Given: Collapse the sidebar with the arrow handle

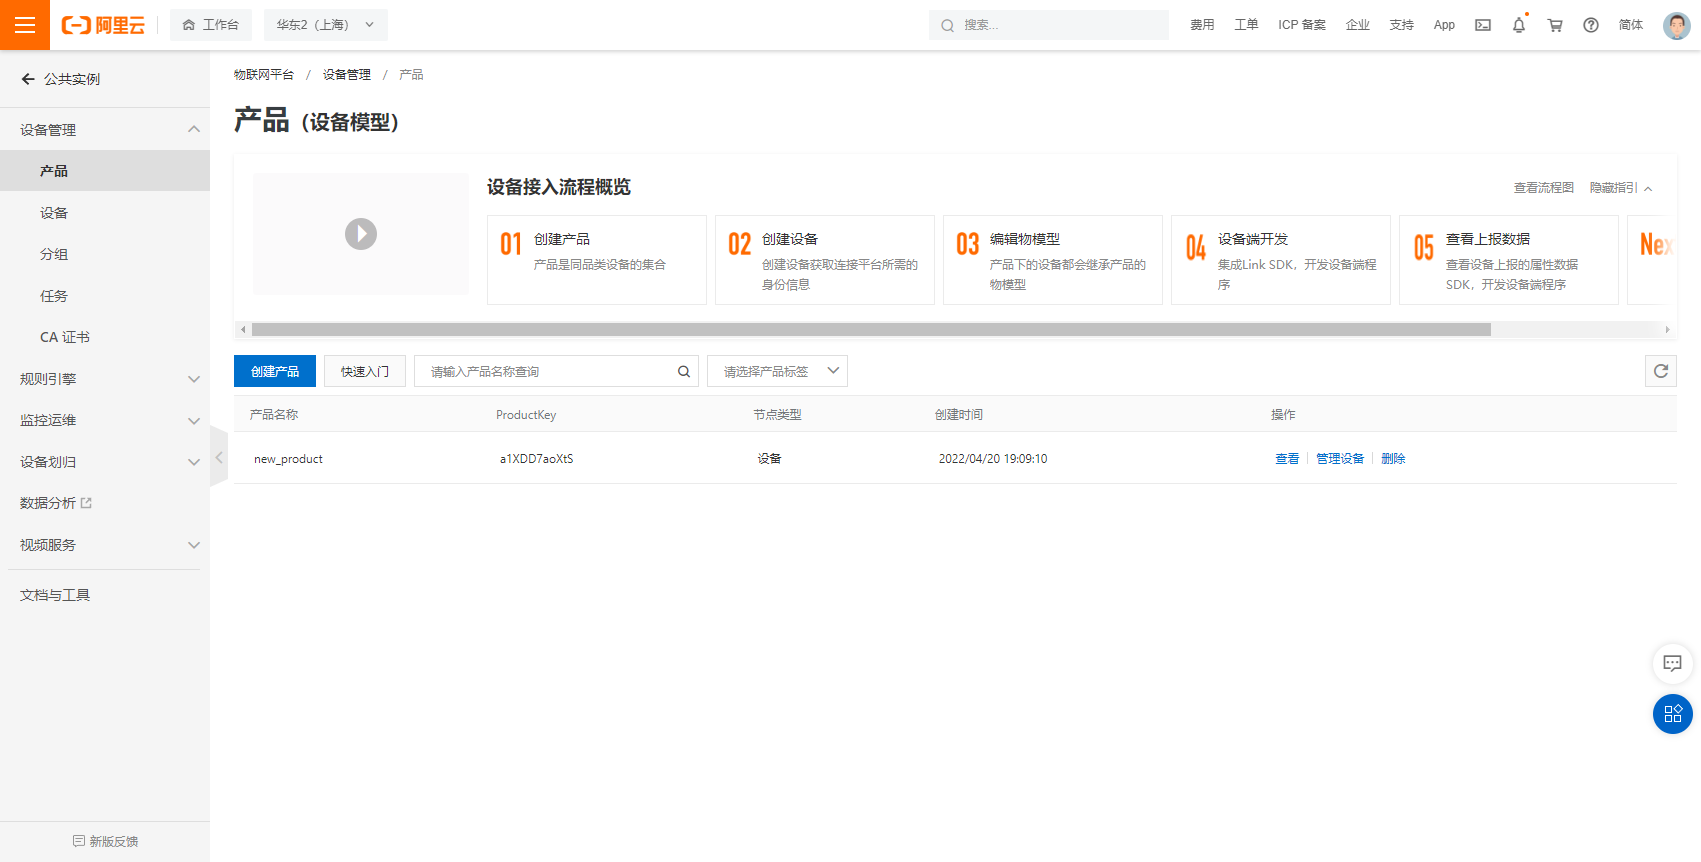Looking at the screenshot, I should coord(219,457).
